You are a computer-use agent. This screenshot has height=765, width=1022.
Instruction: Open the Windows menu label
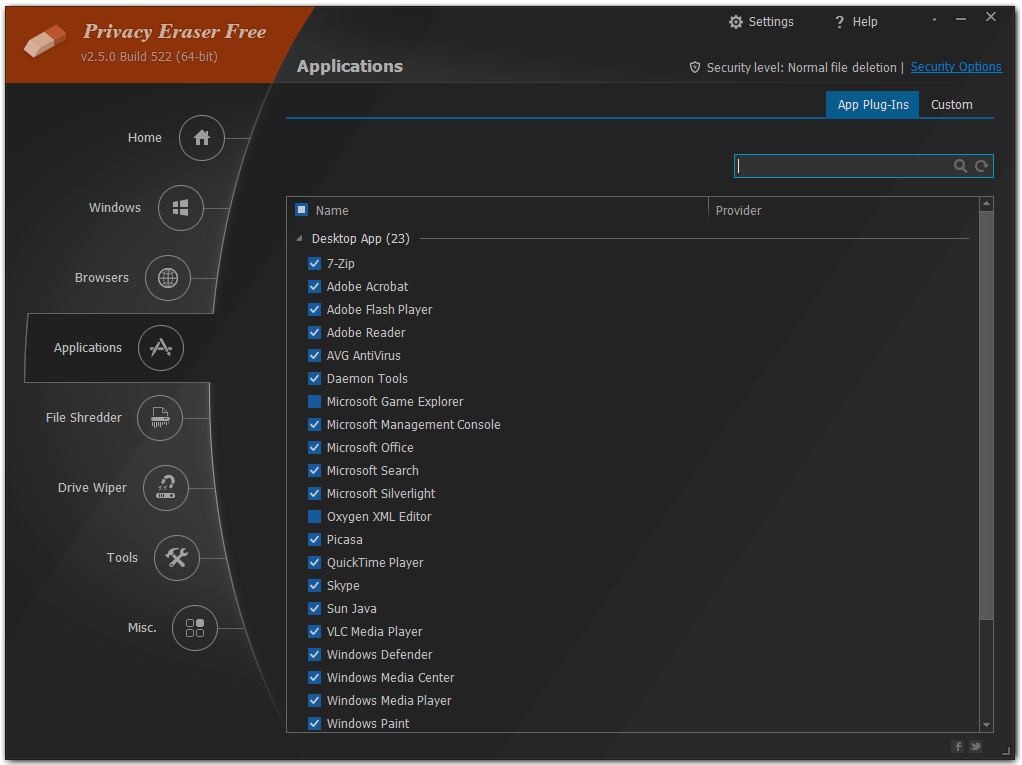point(115,207)
